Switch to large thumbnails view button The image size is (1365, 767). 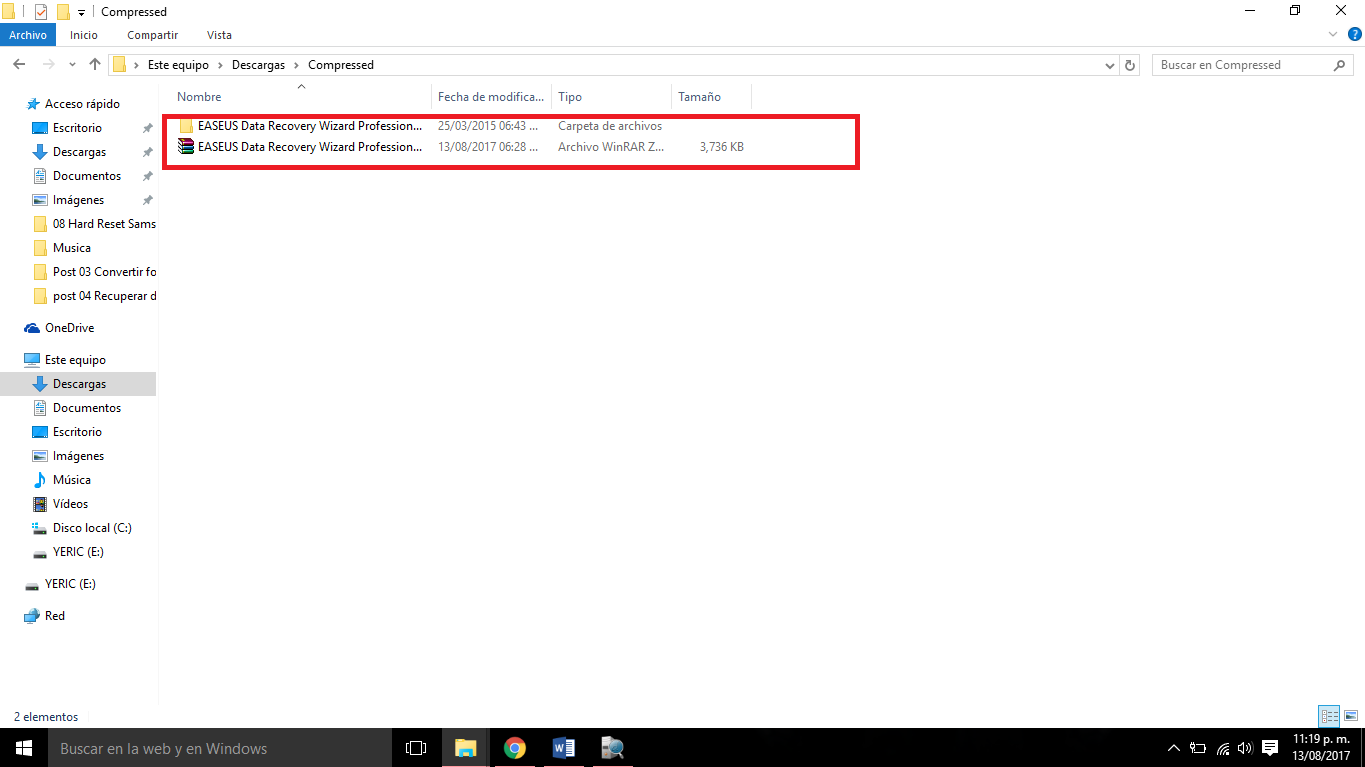pyautogui.click(x=1351, y=716)
